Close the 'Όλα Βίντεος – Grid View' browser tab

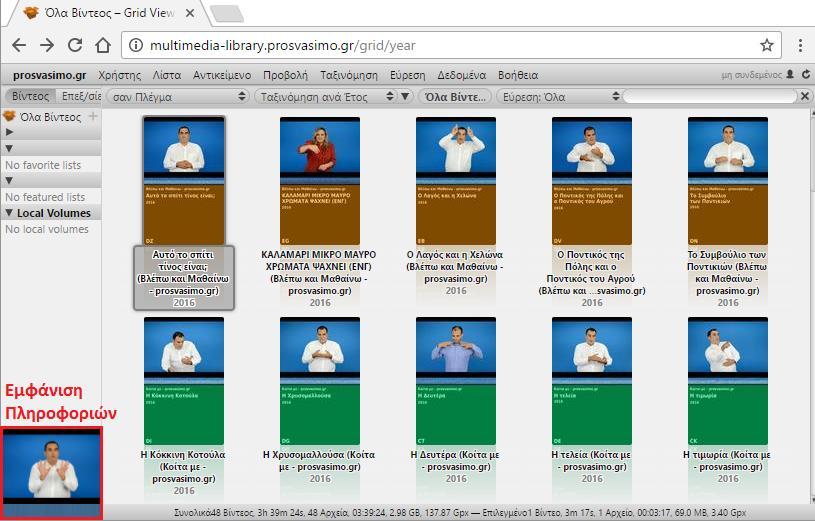click(x=190, y=13)
